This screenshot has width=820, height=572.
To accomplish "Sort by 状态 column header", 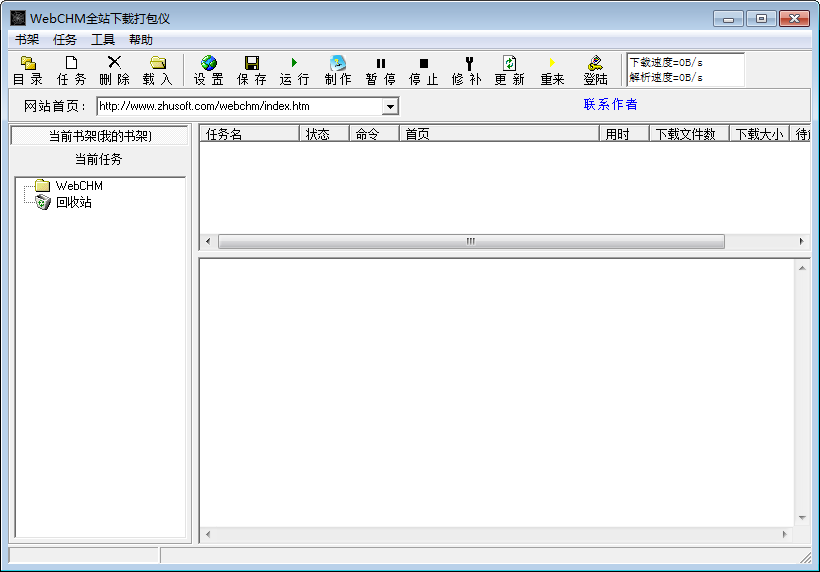I will 324,134.
